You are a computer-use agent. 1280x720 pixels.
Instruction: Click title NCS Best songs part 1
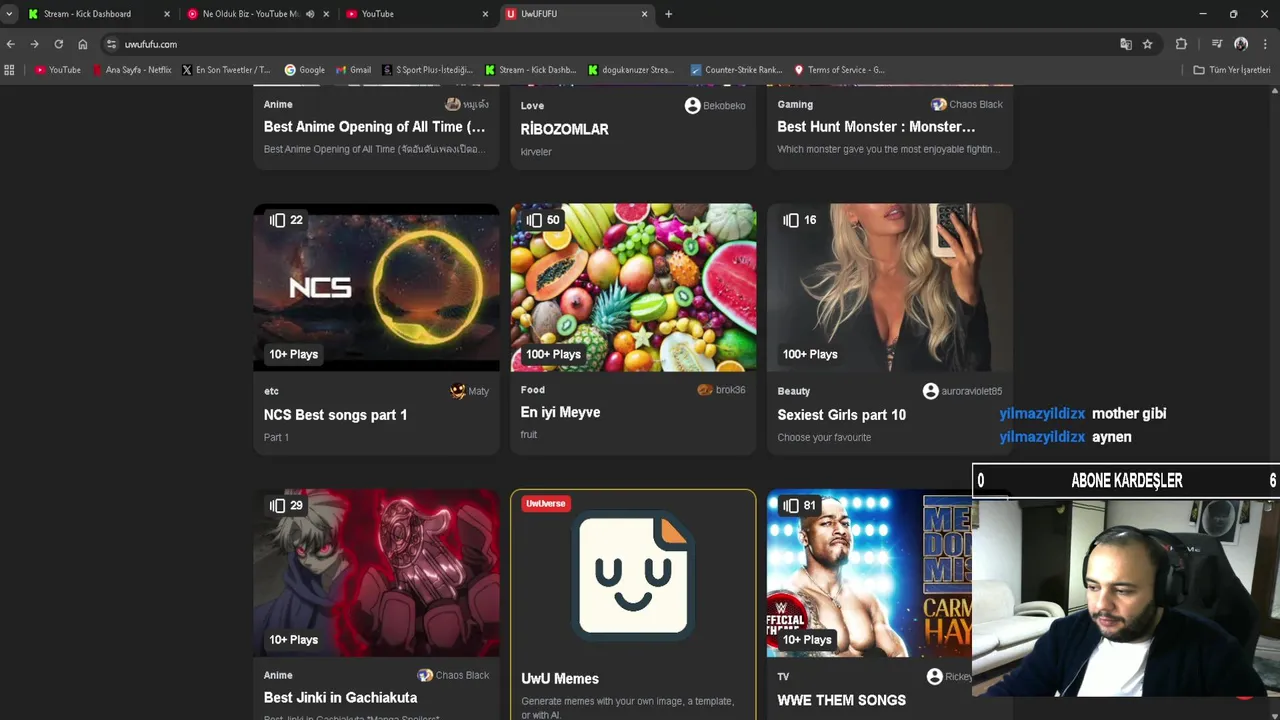pyautogui.click(x=335, y=415)
